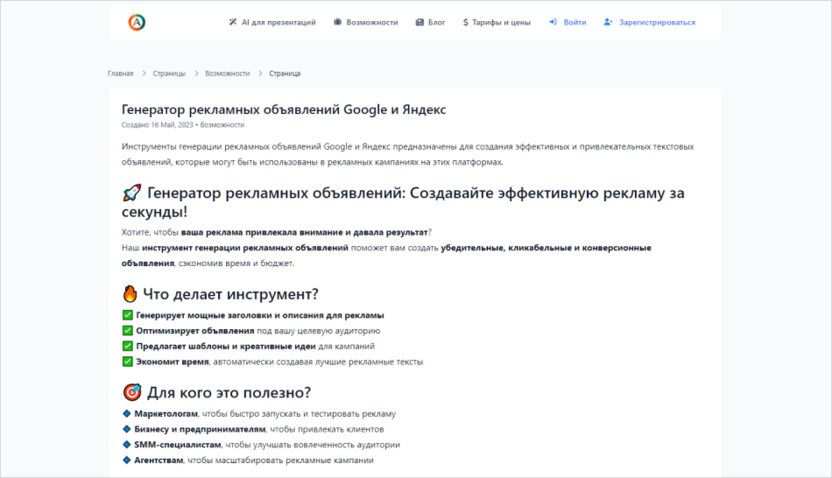Click the chevron after Страницы in the breadcrumbs
This screenshot has height=478, width=832.
tap(196, 74)
